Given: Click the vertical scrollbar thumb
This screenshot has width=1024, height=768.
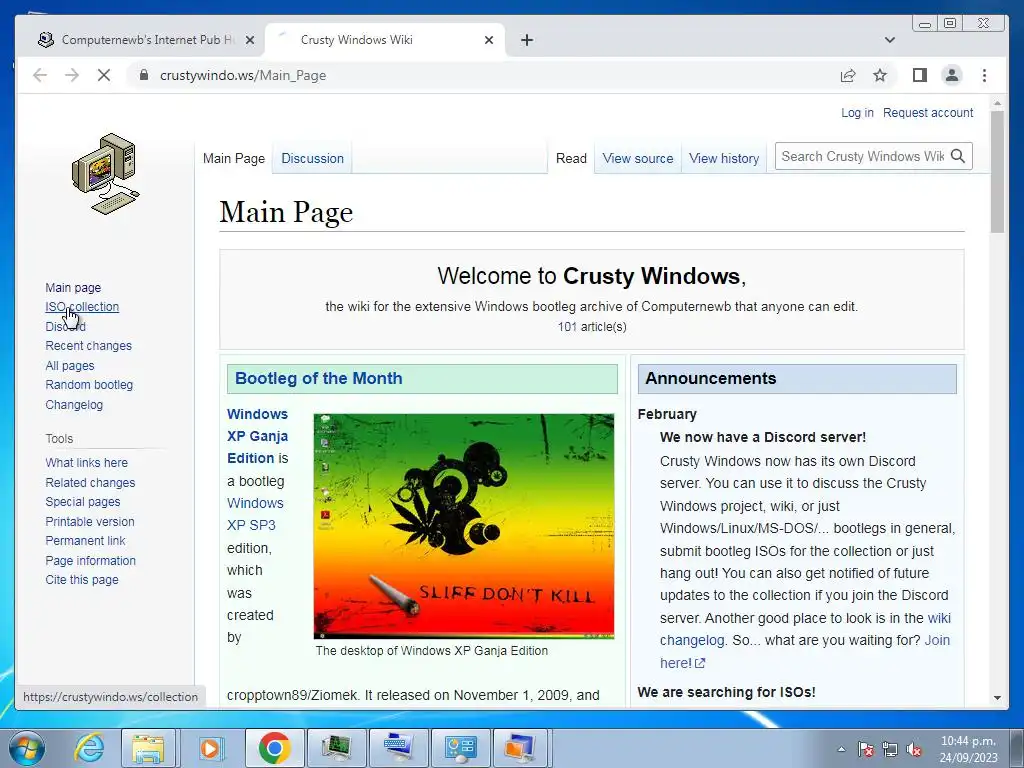Looking at the screenshot, I should pos(997,172).
